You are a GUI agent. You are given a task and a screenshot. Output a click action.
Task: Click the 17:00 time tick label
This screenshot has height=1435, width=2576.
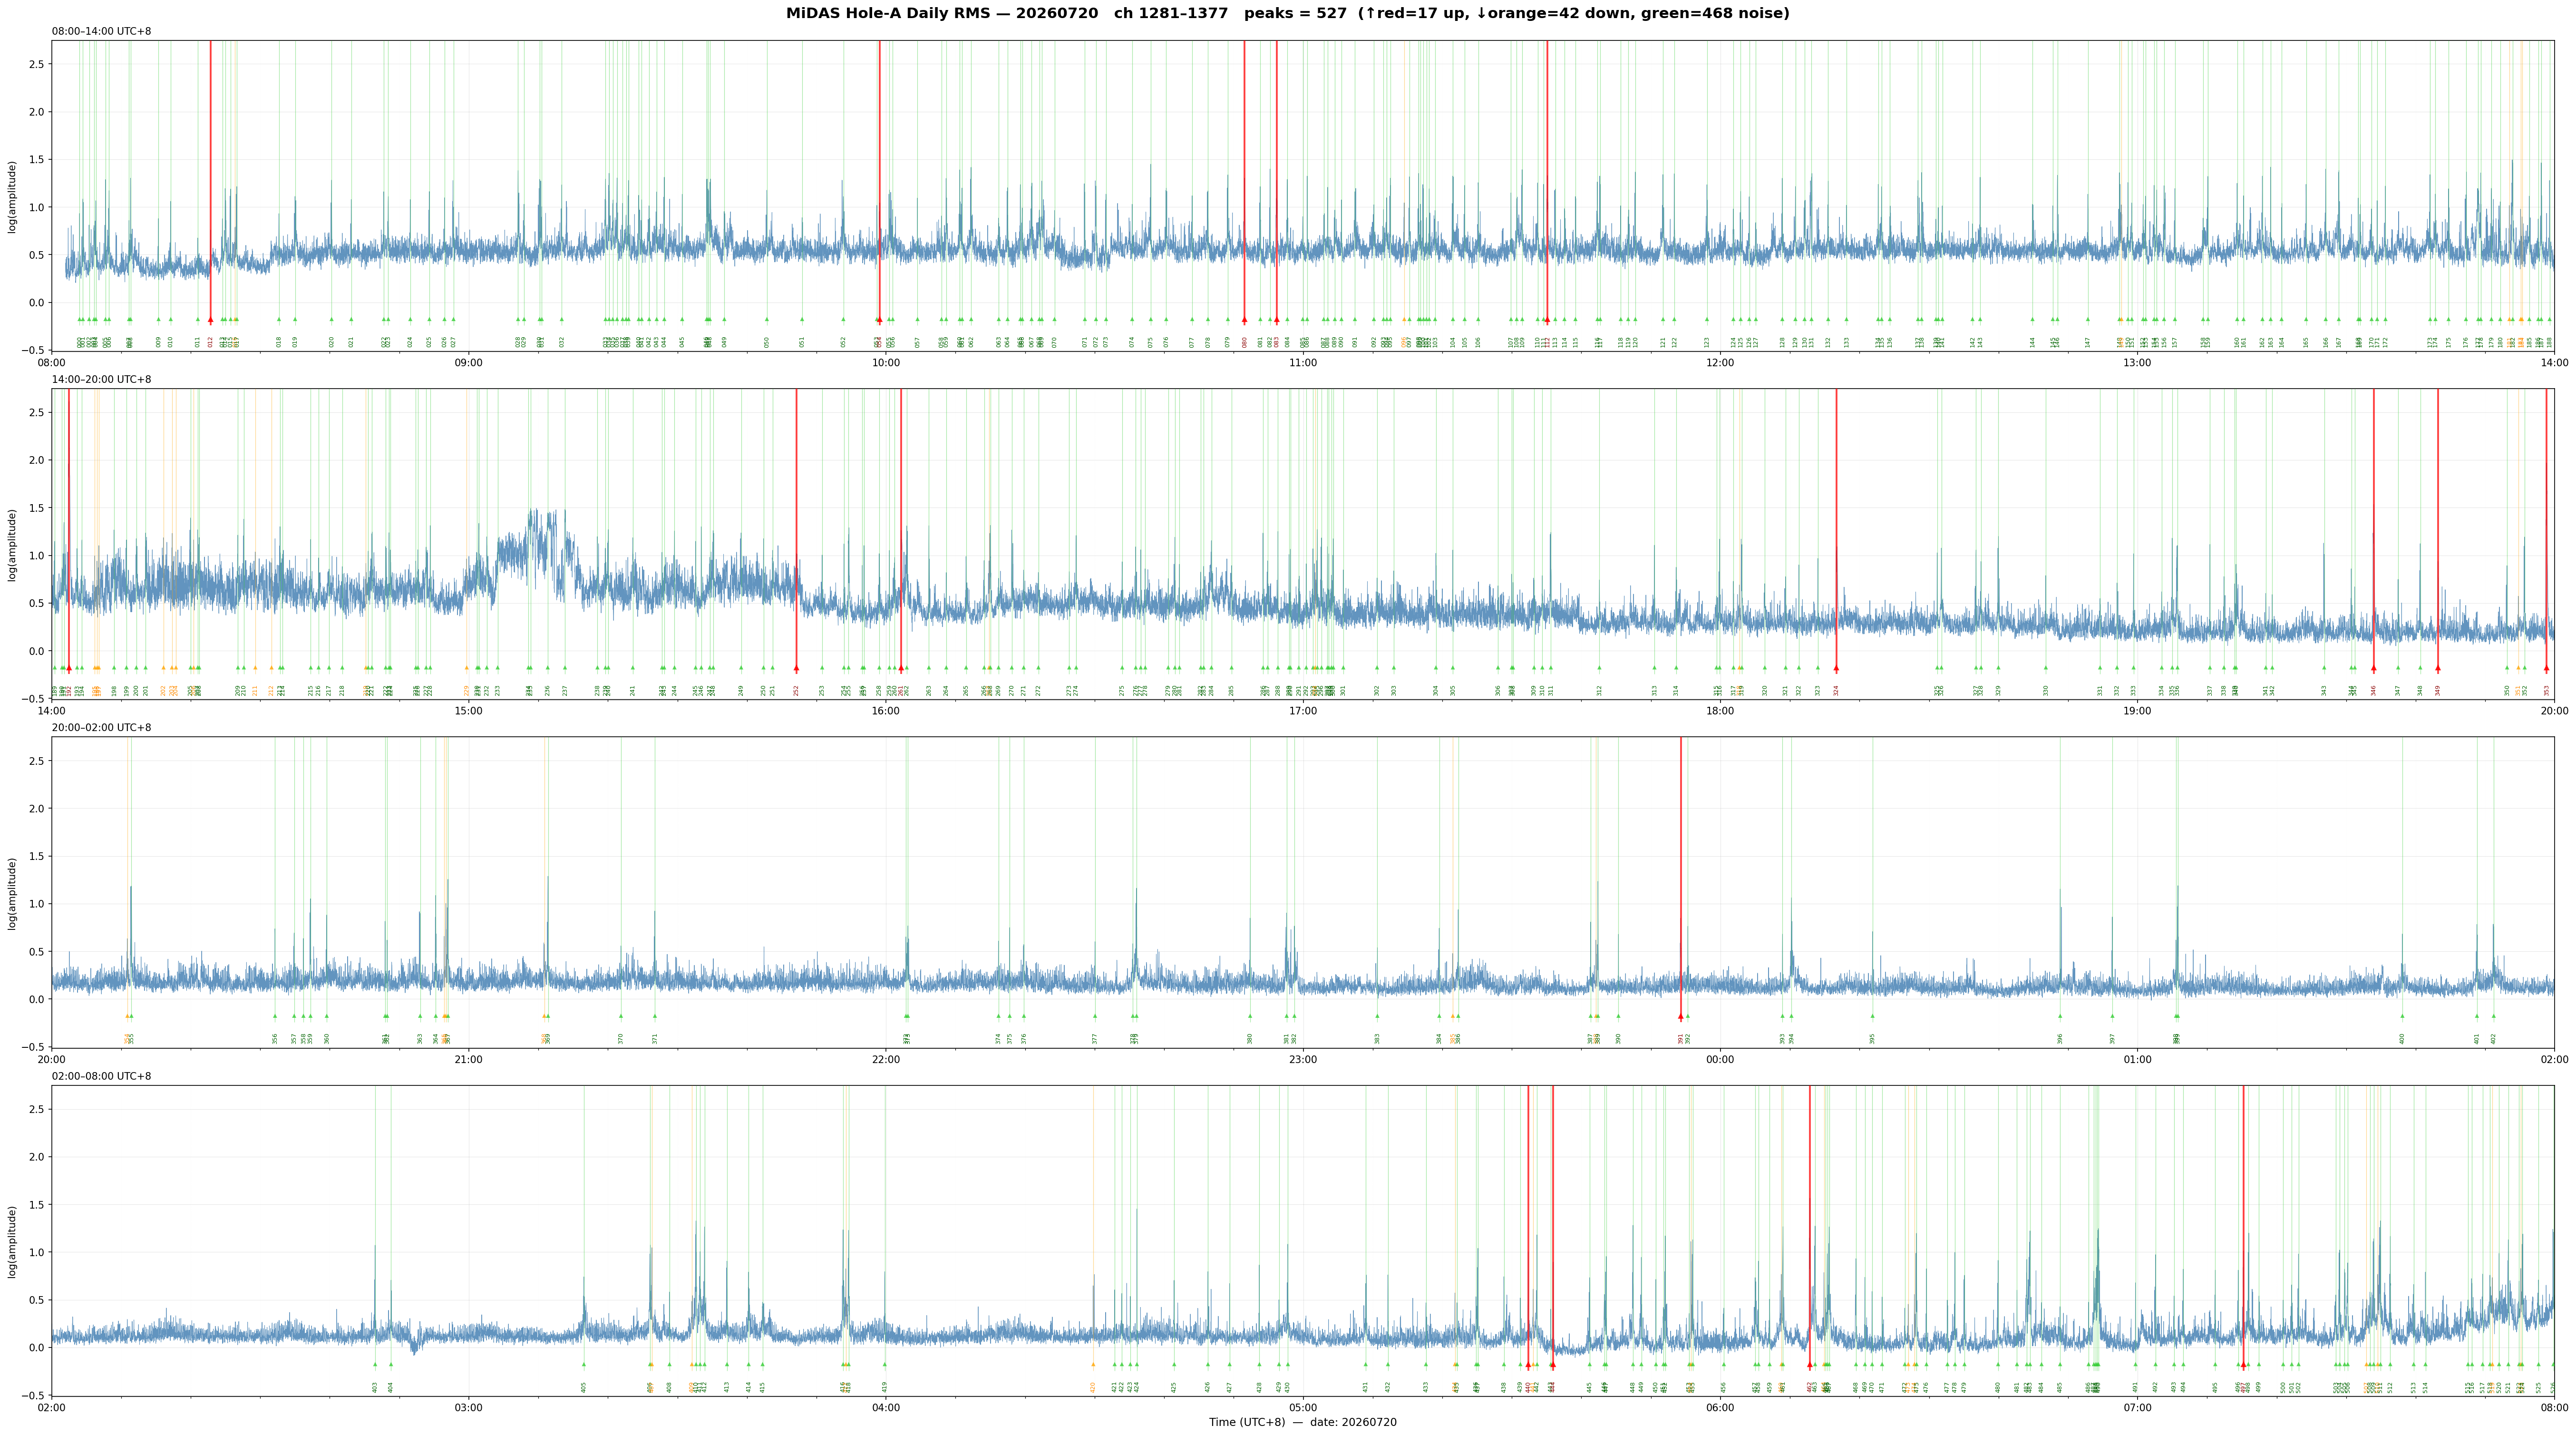coord(1303,711)
